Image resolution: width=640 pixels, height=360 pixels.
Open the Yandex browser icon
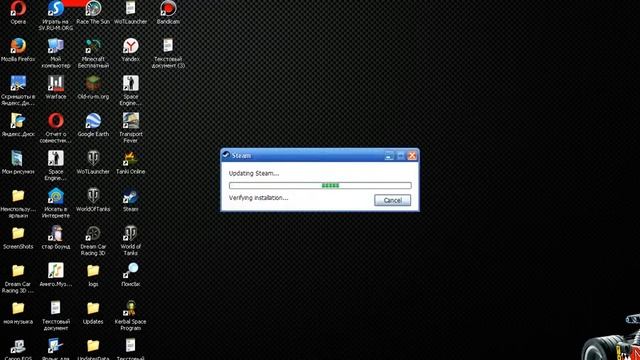[131, 46]
